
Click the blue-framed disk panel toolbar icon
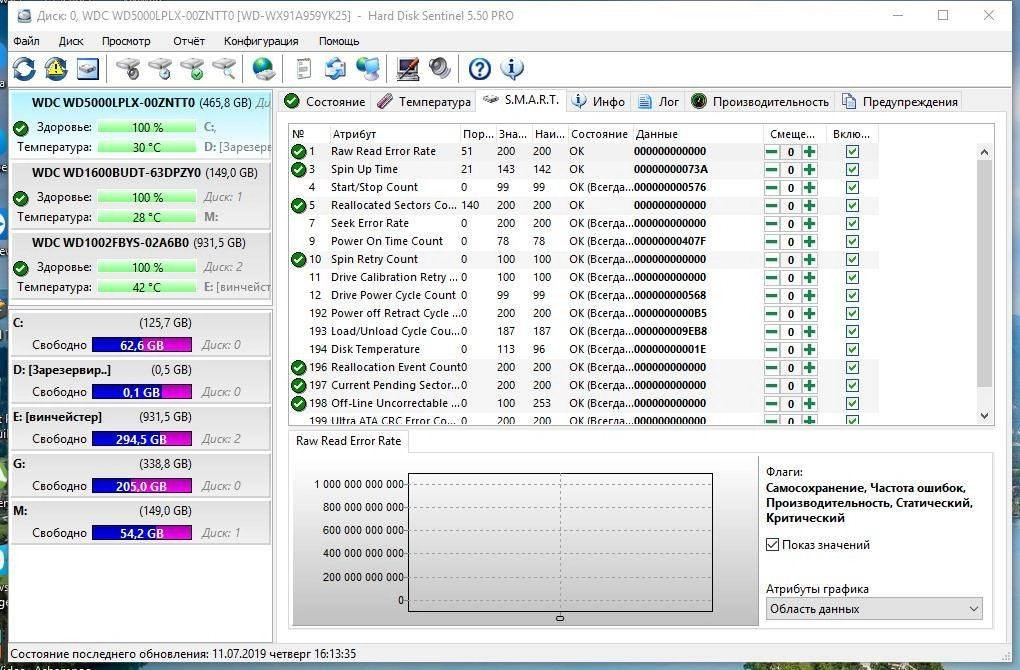tap(88, 68)
